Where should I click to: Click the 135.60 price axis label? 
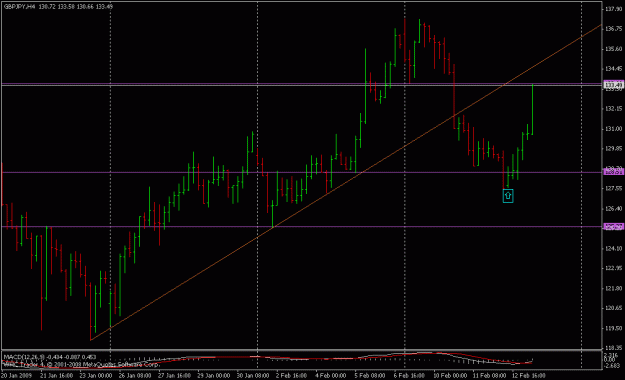[x=614, y=49]
